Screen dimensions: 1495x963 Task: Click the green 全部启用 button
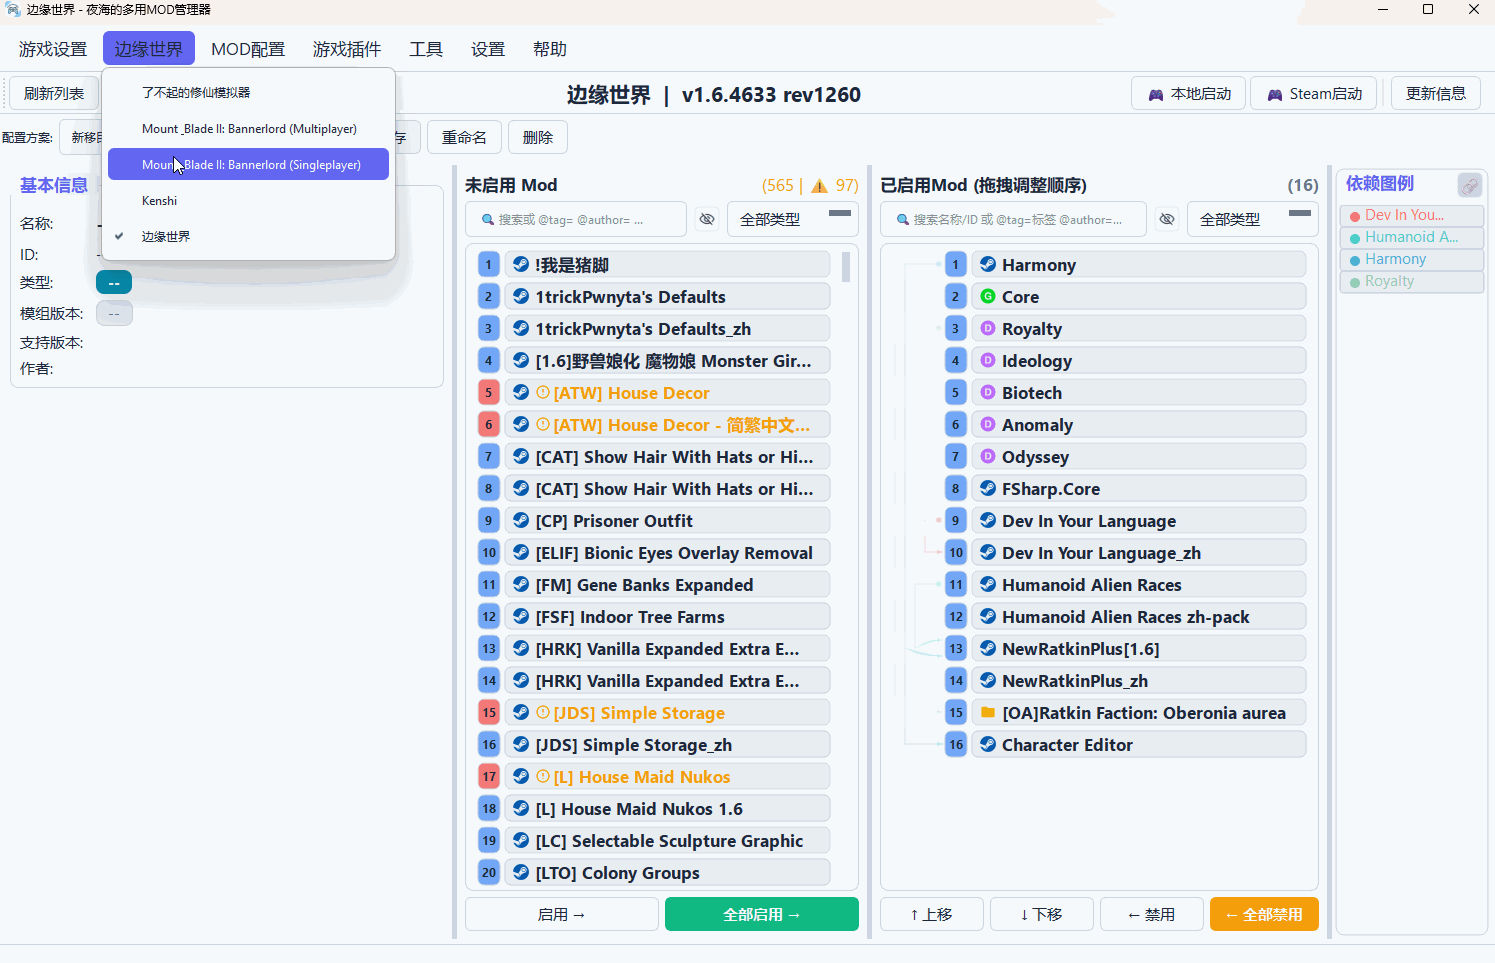click(761, 913)
